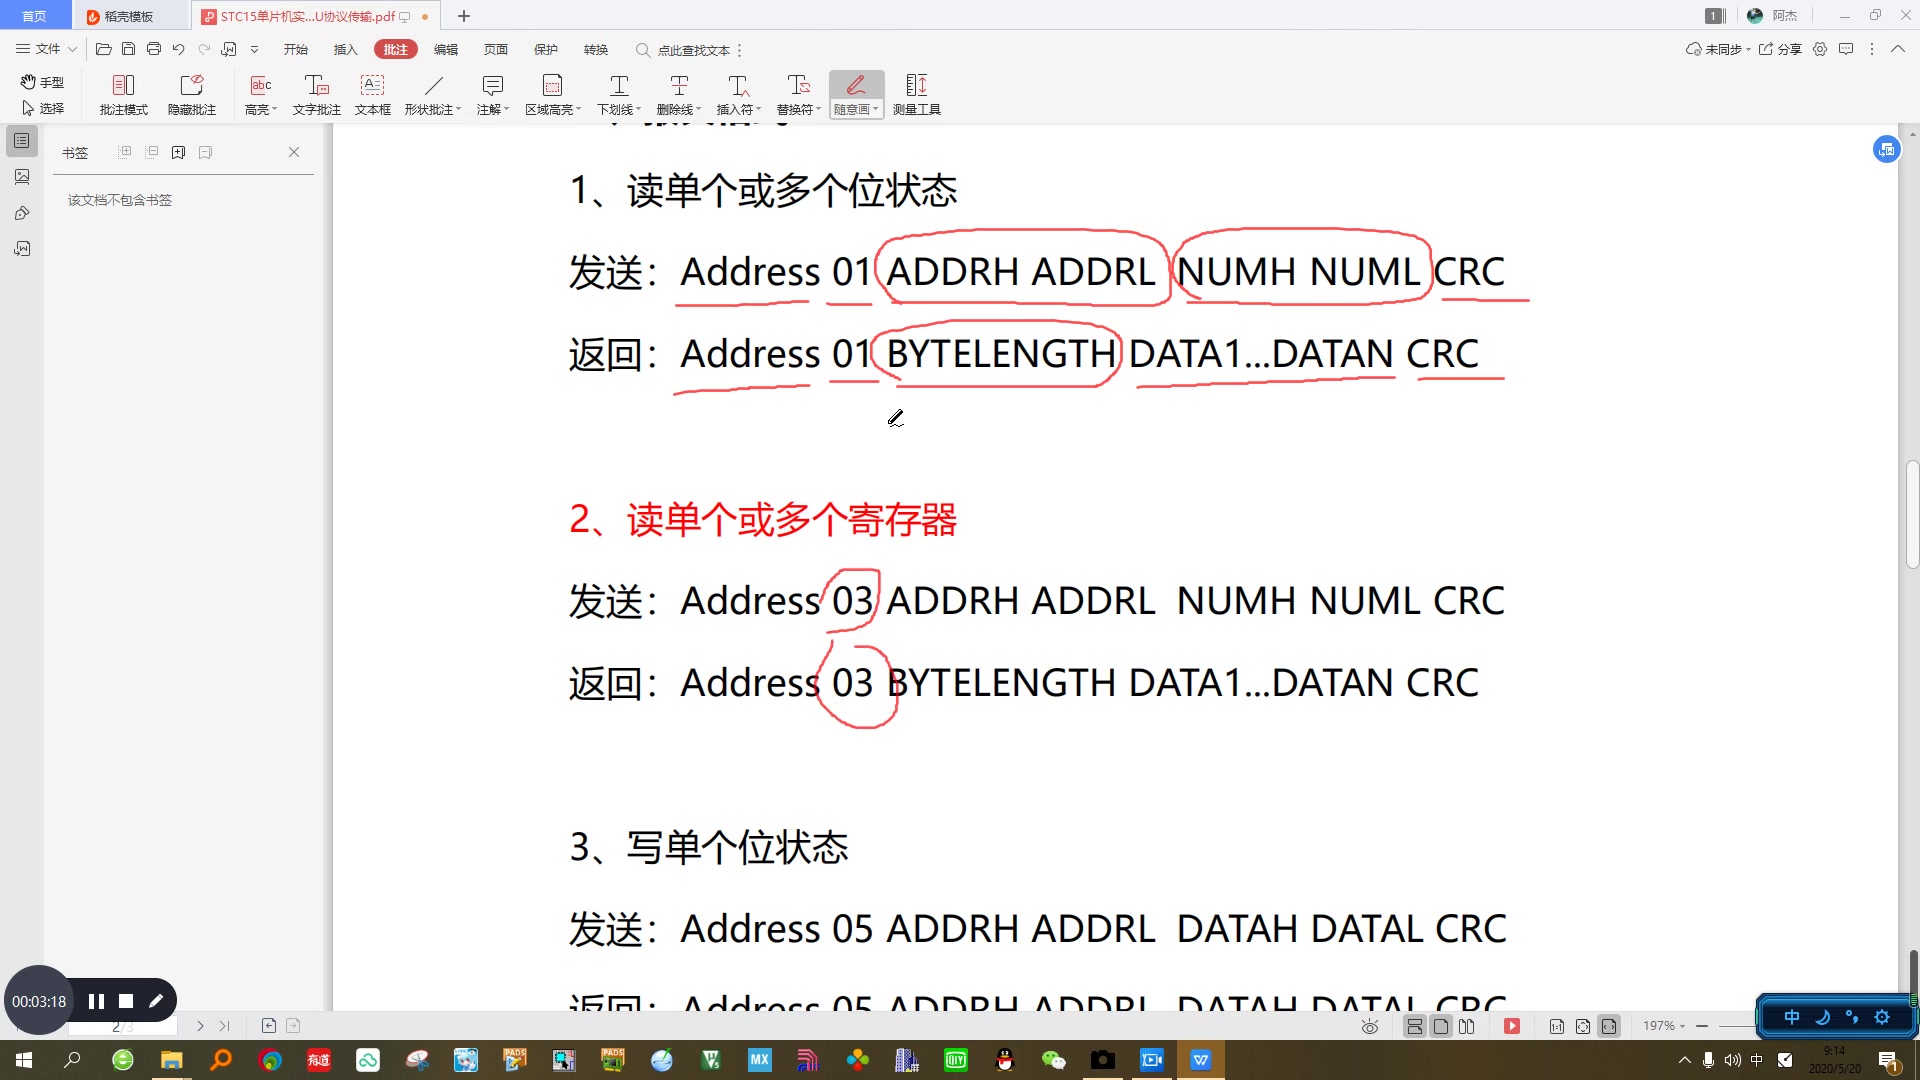Open the image sidebar panel
Image resolution: width=1920 pixels, height=1080 pixels.
(x=22, y=177)
